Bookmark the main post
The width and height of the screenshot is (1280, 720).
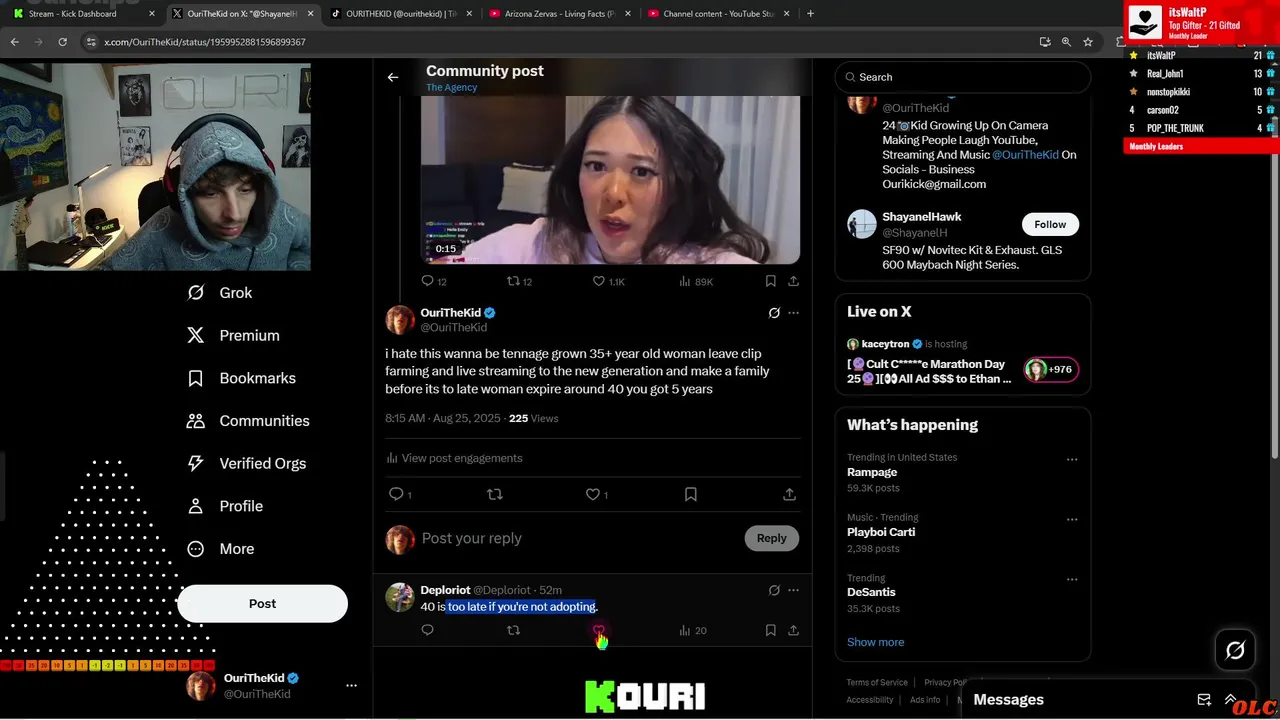pyautogui.click(x=691, y=494)
